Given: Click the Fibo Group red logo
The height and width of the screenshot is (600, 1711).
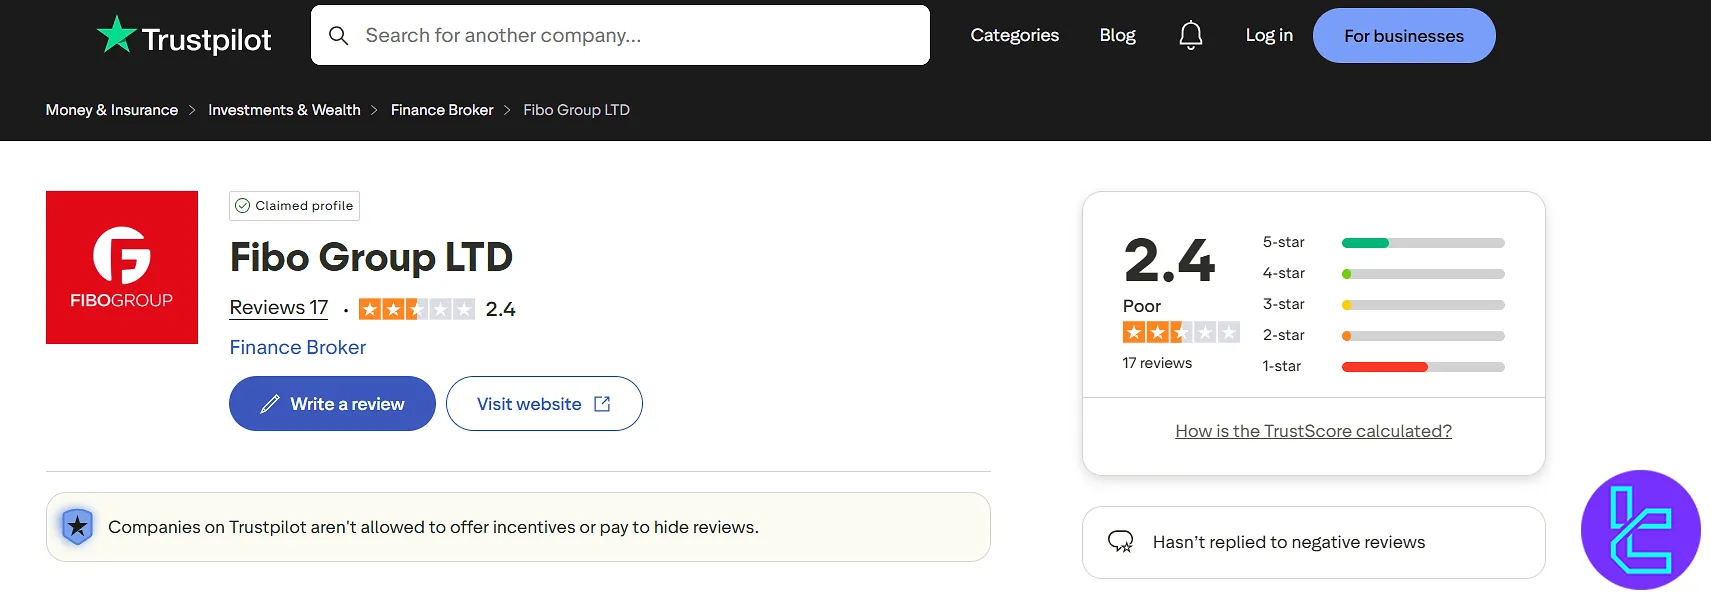Looking at the screenshot, I should (x=122, y=267).
